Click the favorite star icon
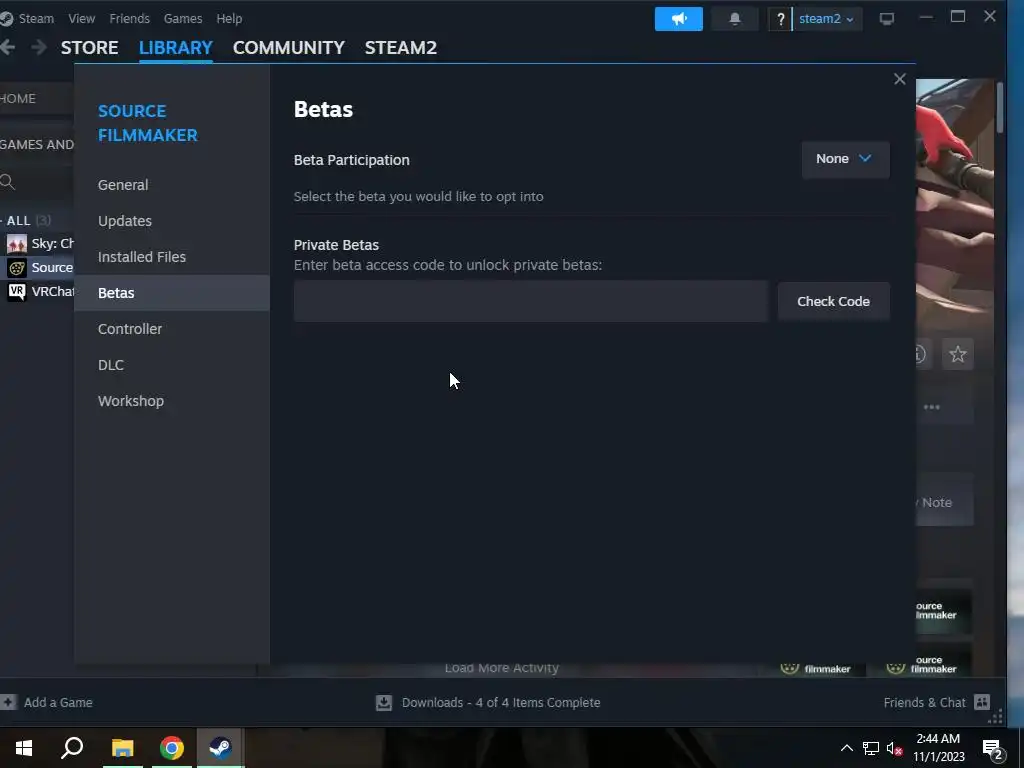 point(957,354)
